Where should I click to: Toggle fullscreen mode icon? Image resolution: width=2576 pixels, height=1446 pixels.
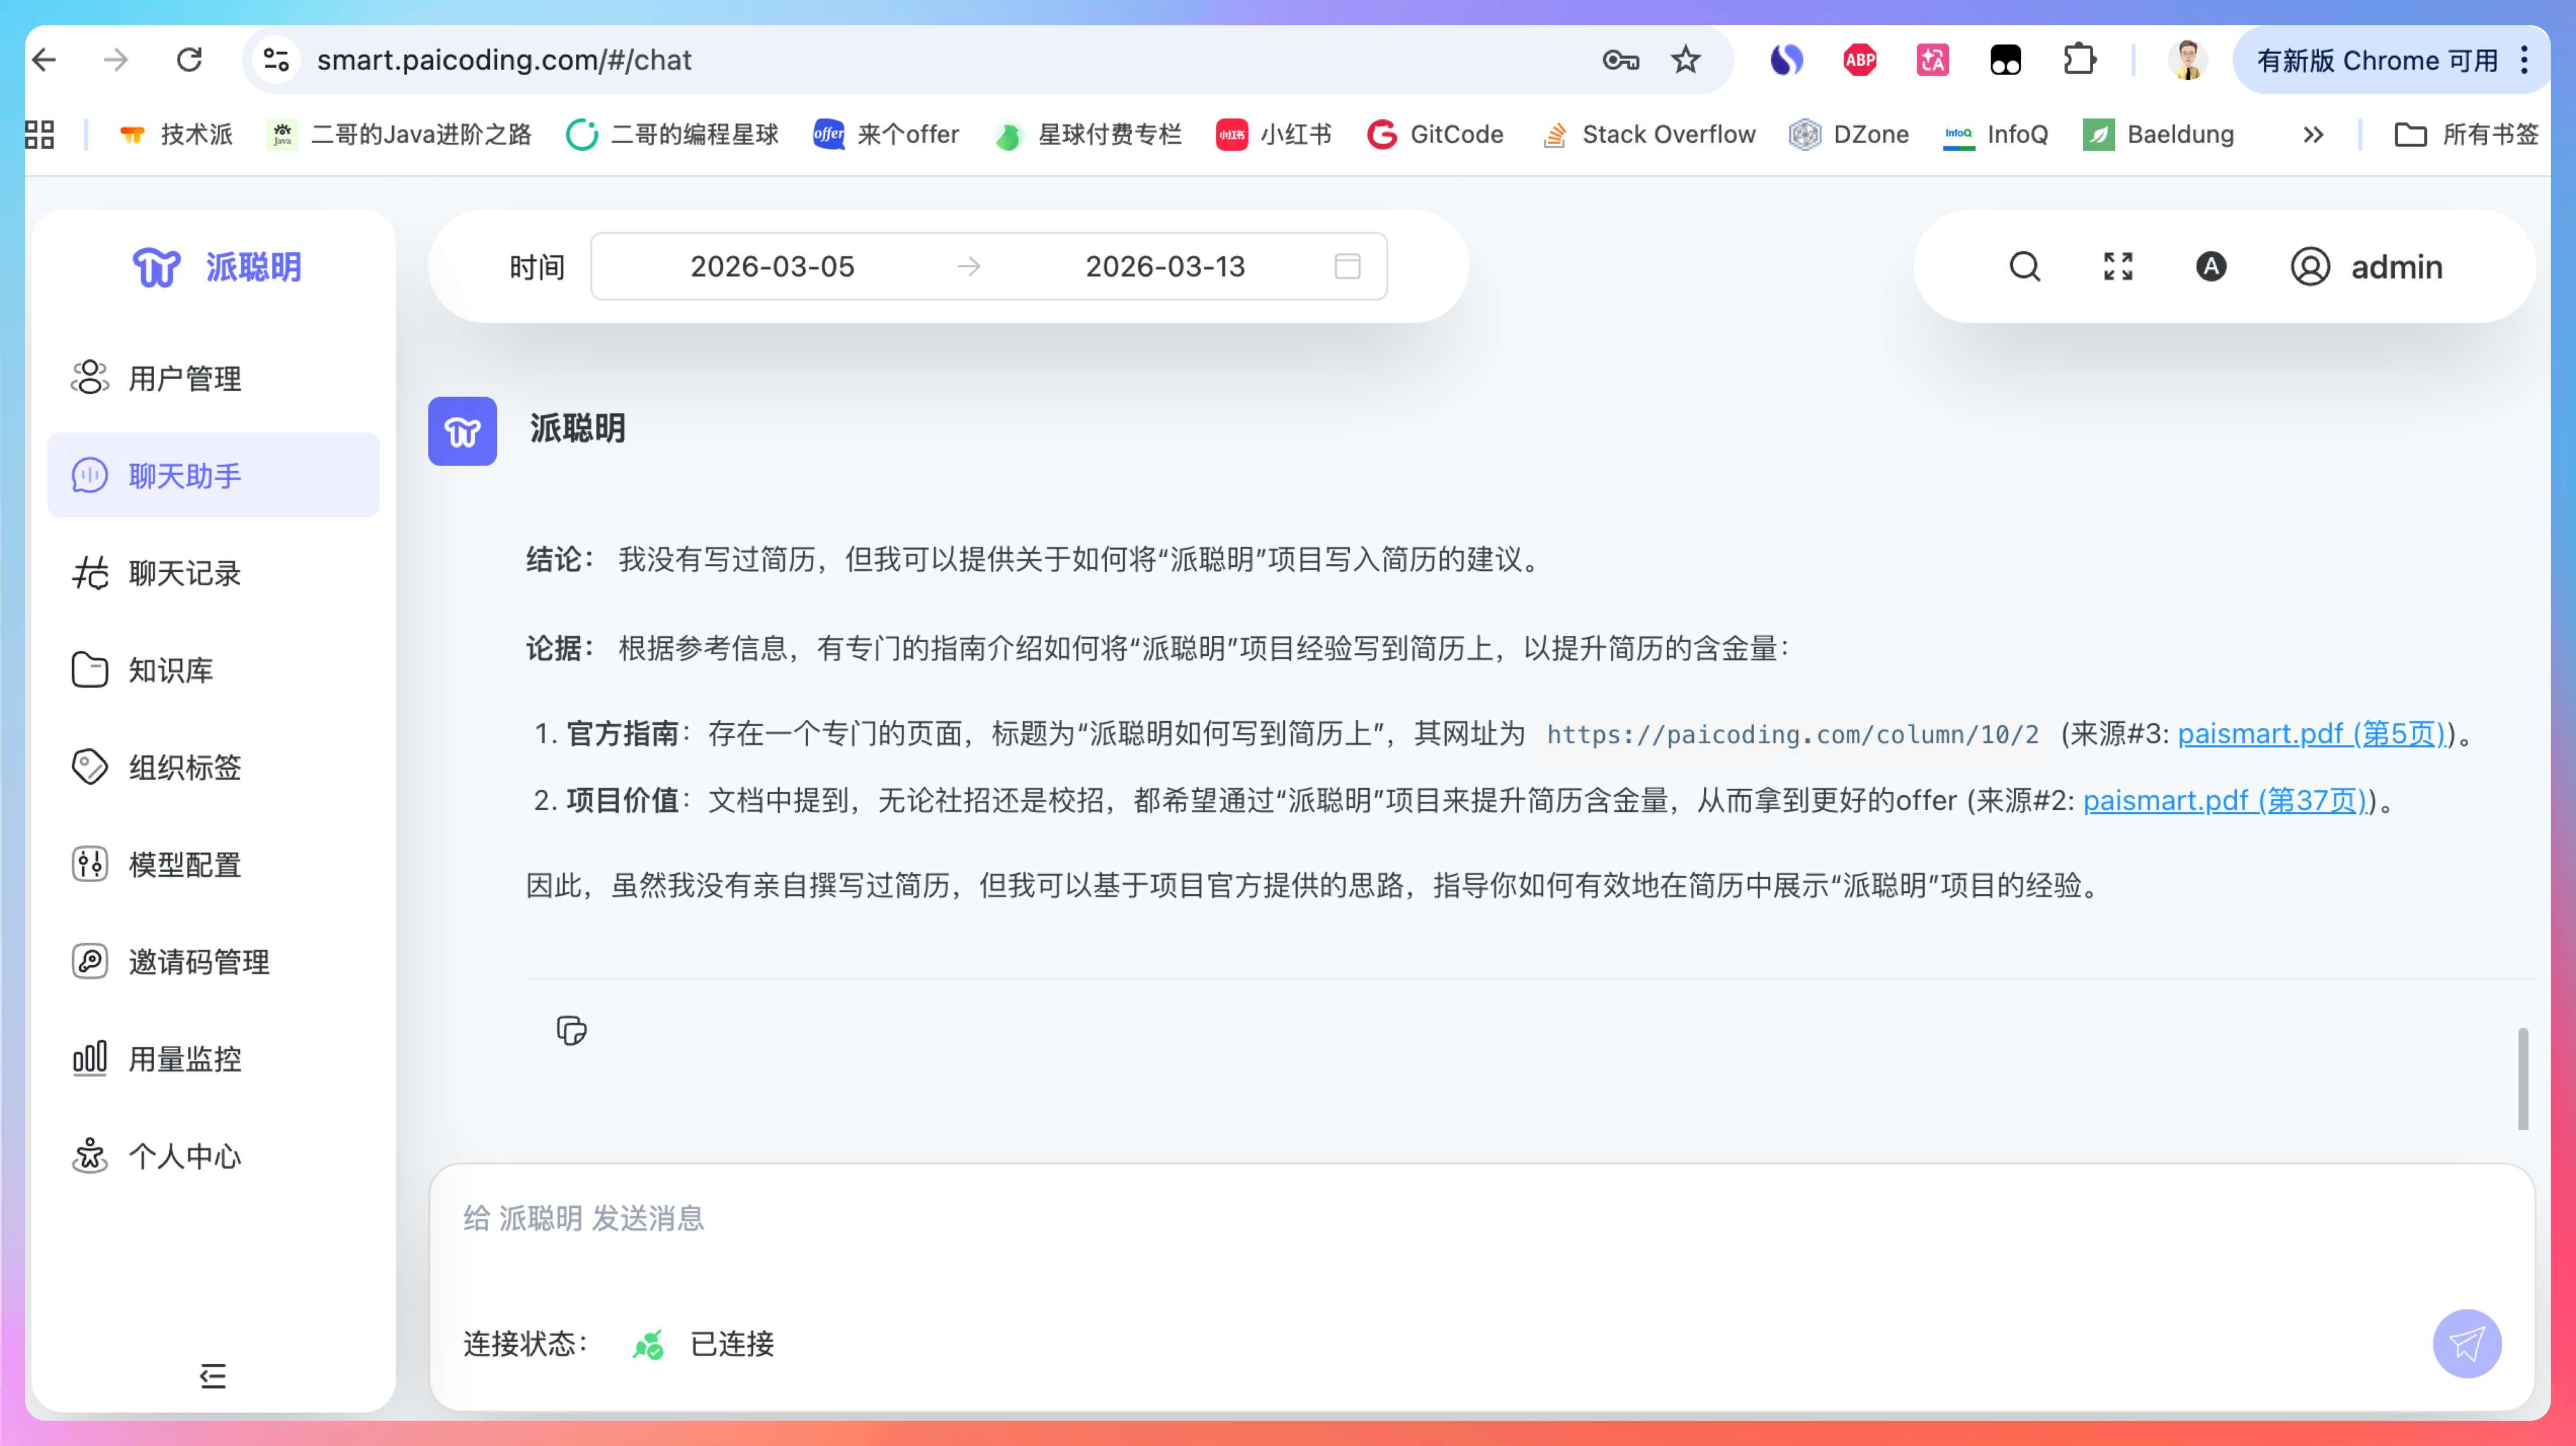2117,267
